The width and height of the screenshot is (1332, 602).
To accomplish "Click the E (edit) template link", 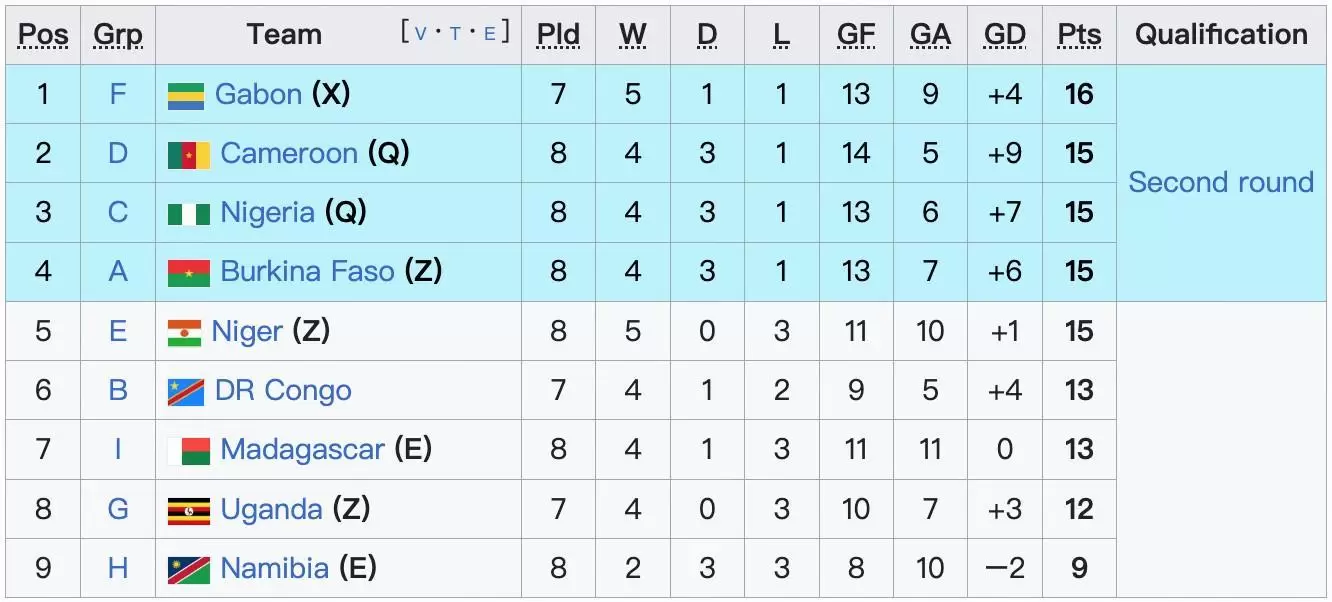I will click(x=490, y=34).
